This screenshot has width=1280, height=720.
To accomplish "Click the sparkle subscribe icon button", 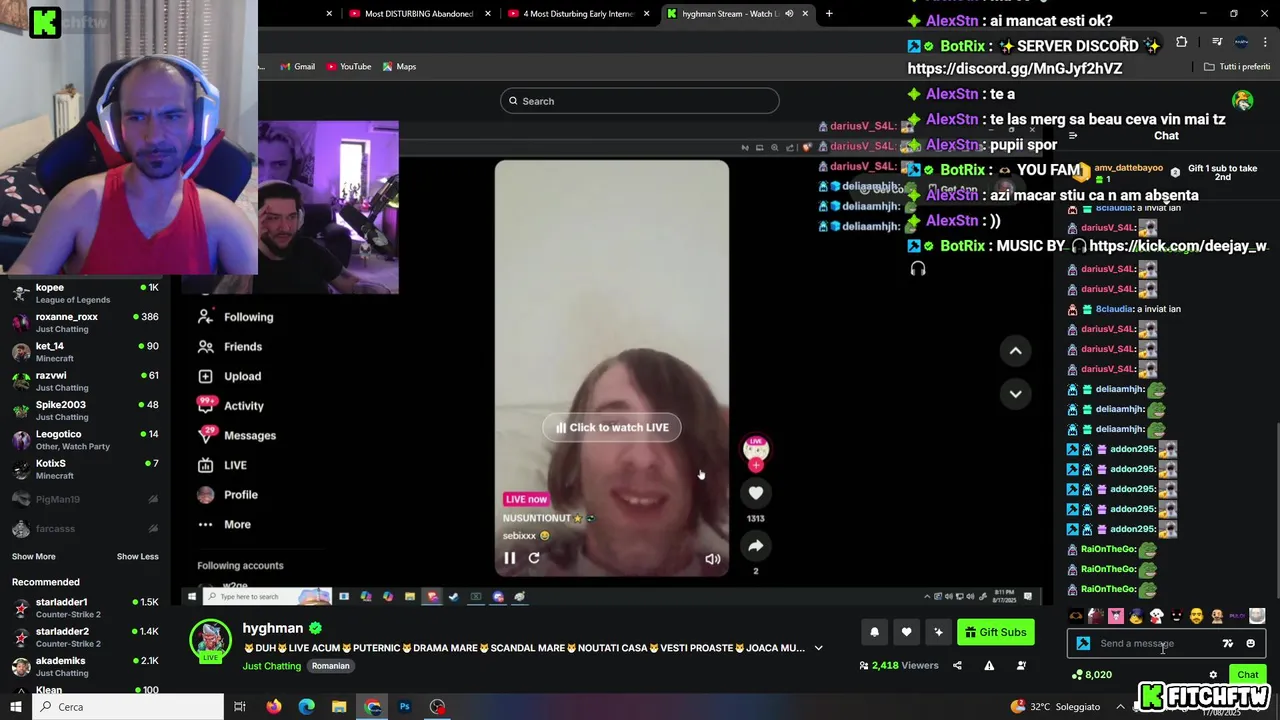I will [938, 632].
